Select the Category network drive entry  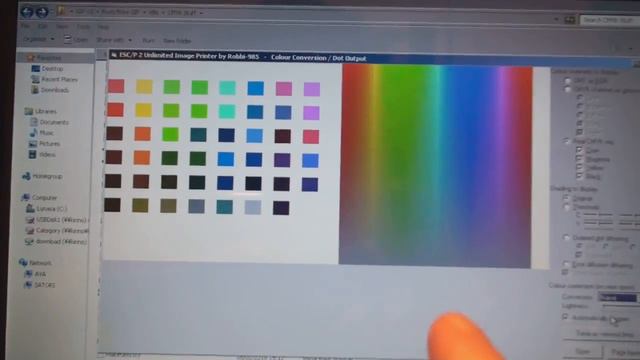click(x=57, y=231)
